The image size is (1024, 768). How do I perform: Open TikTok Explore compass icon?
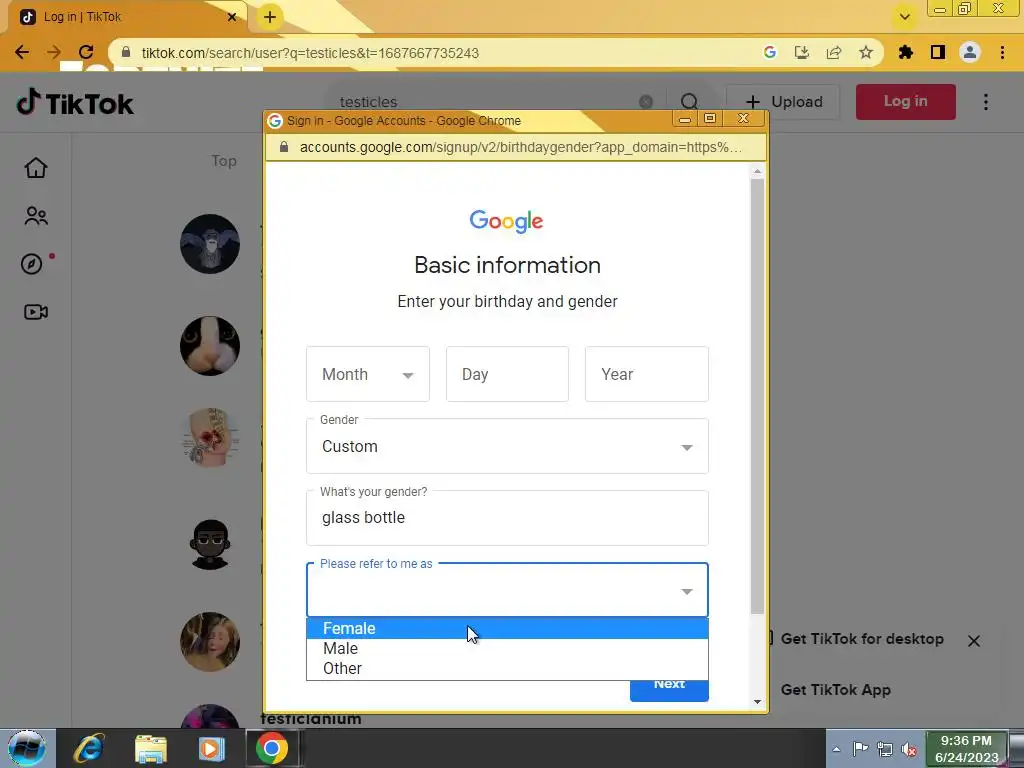[x=32, y=264]
